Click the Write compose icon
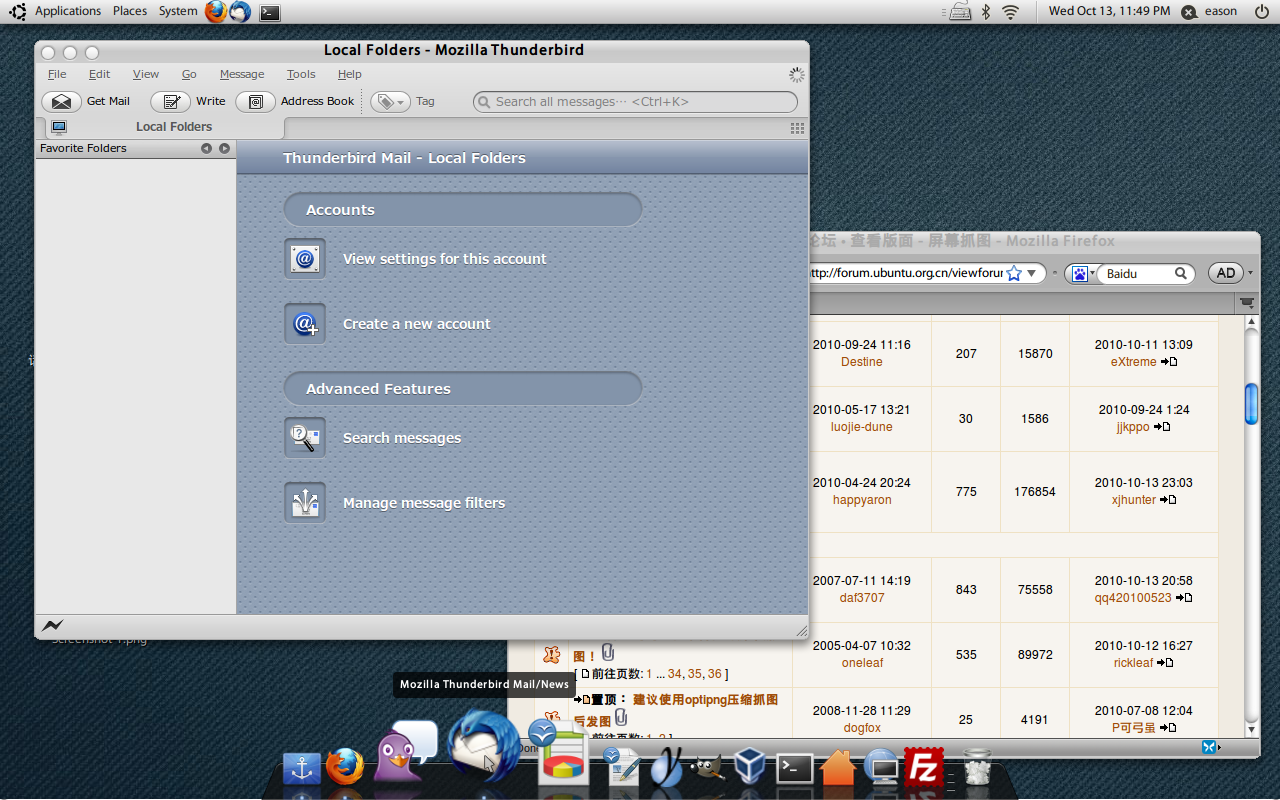The height and width of the screenshot is (800, 1280). (171, 102)
